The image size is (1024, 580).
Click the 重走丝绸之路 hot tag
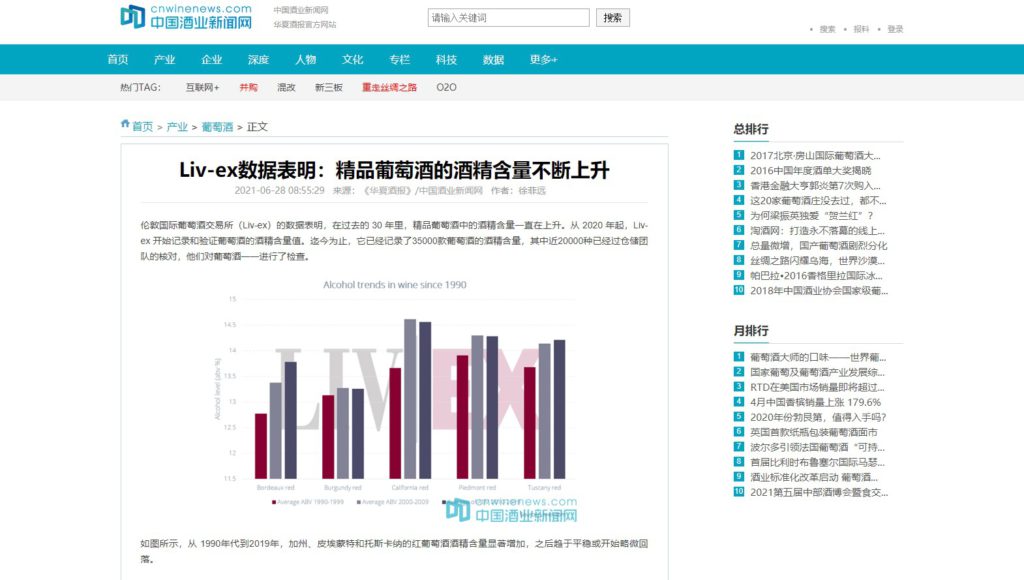[389, 87]
